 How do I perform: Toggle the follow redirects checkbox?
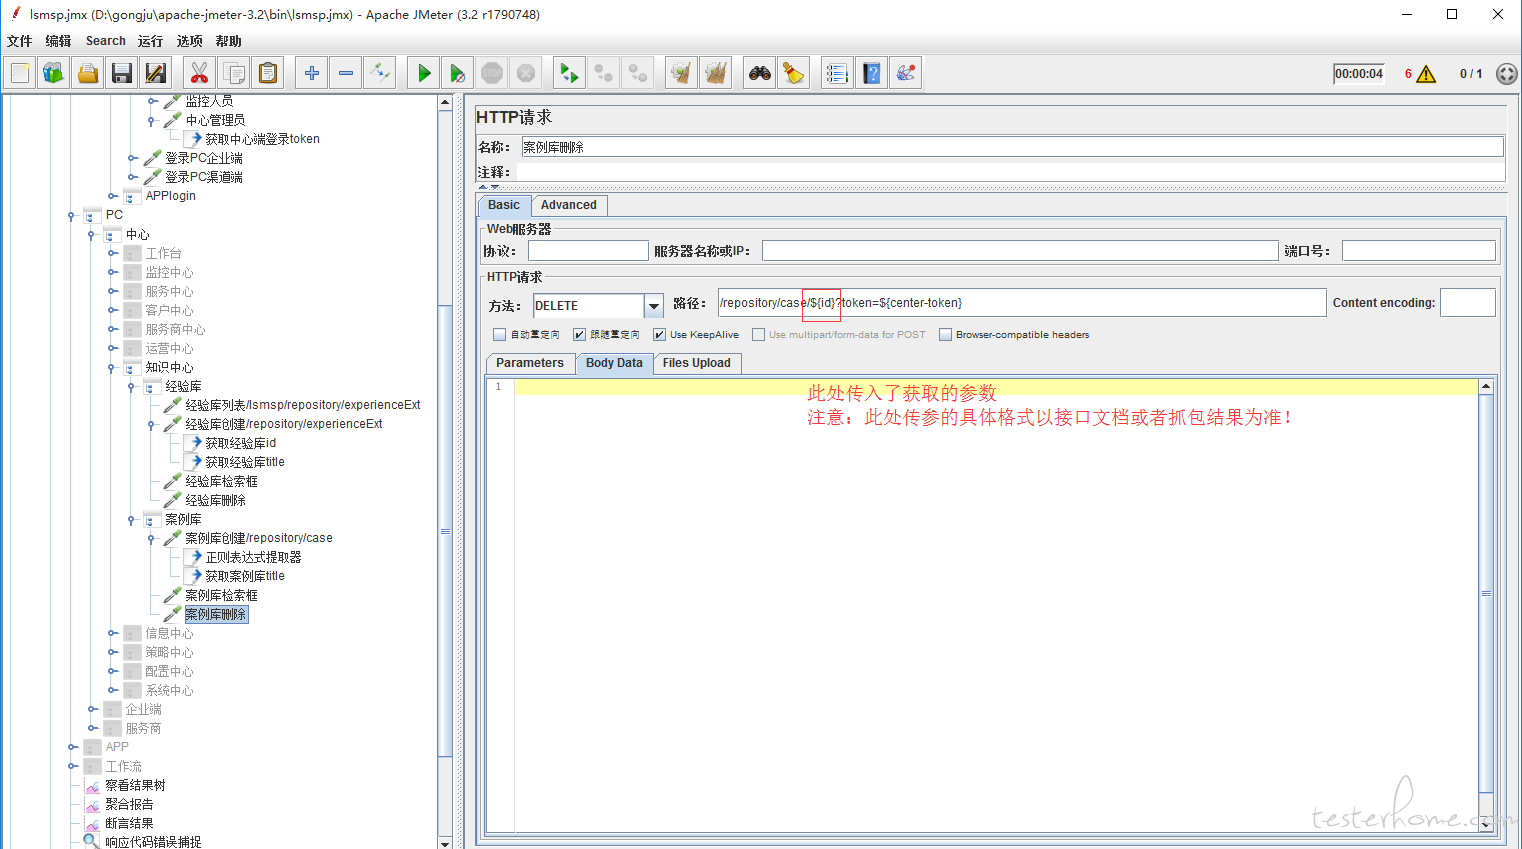pos(579,335)
